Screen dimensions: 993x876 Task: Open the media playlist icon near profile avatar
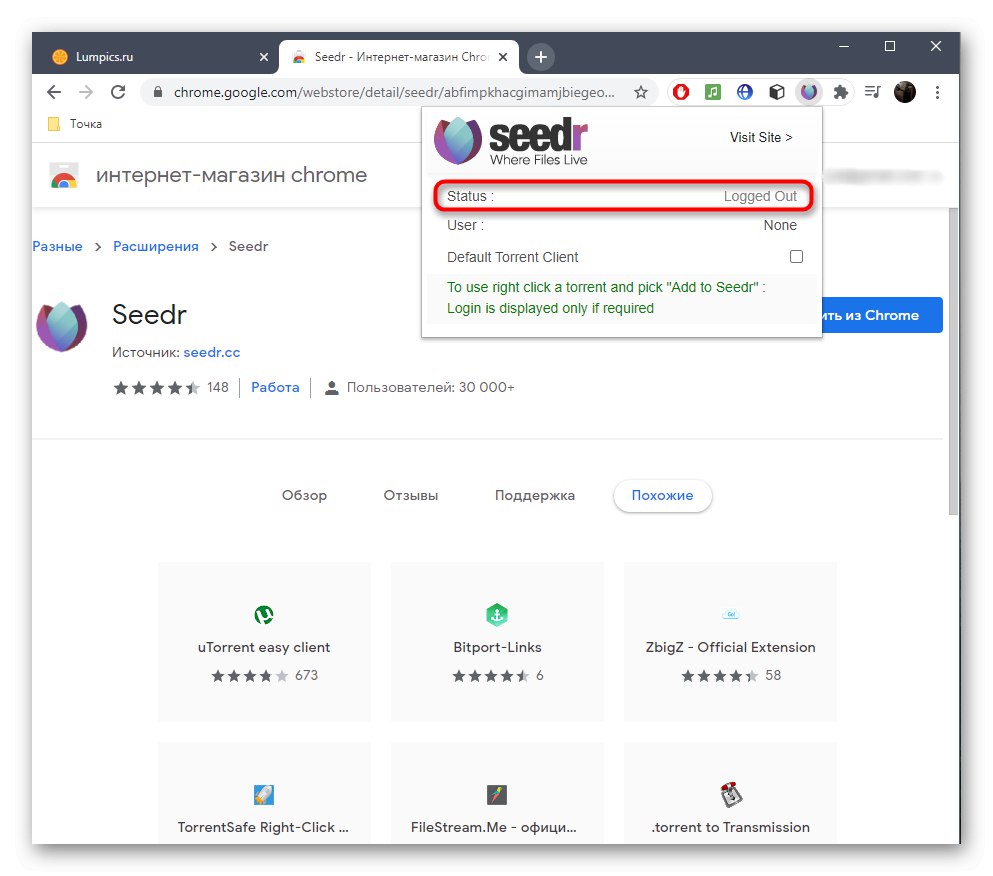873,91
